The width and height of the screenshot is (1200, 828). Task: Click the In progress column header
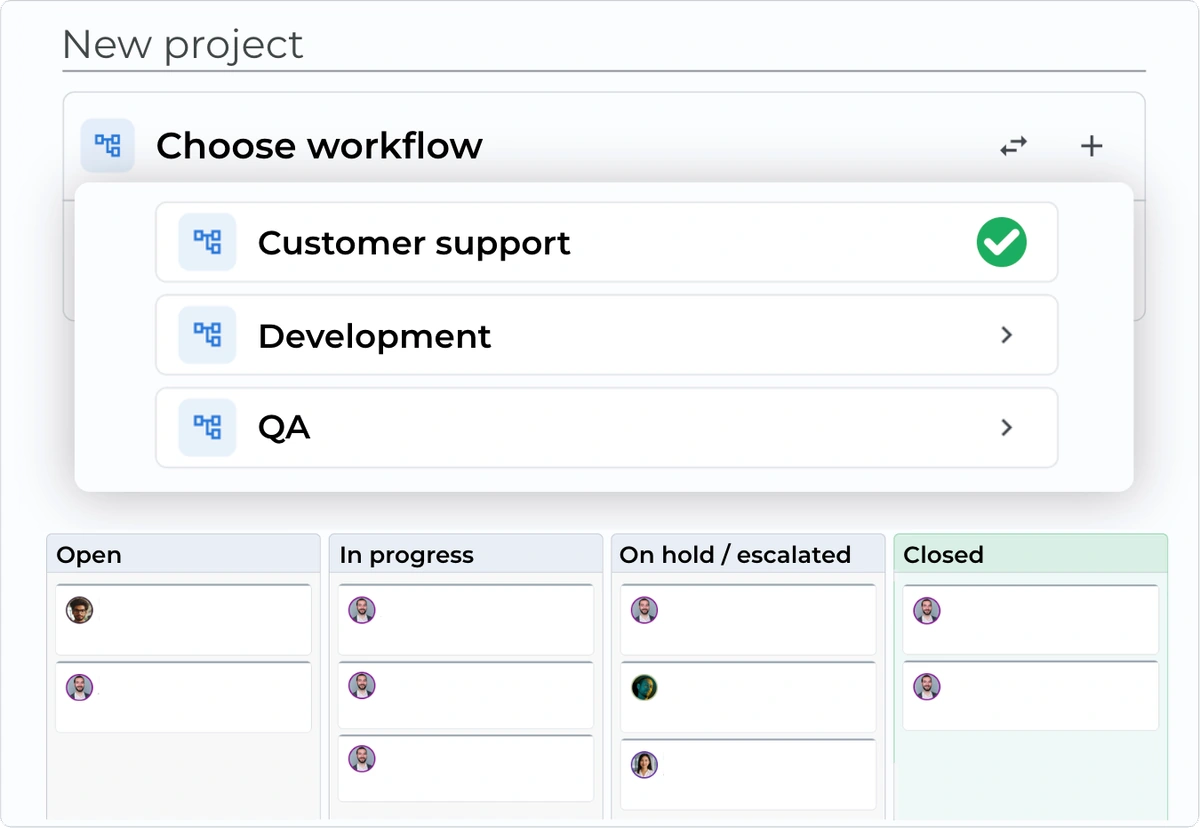(x=466, y=554)
